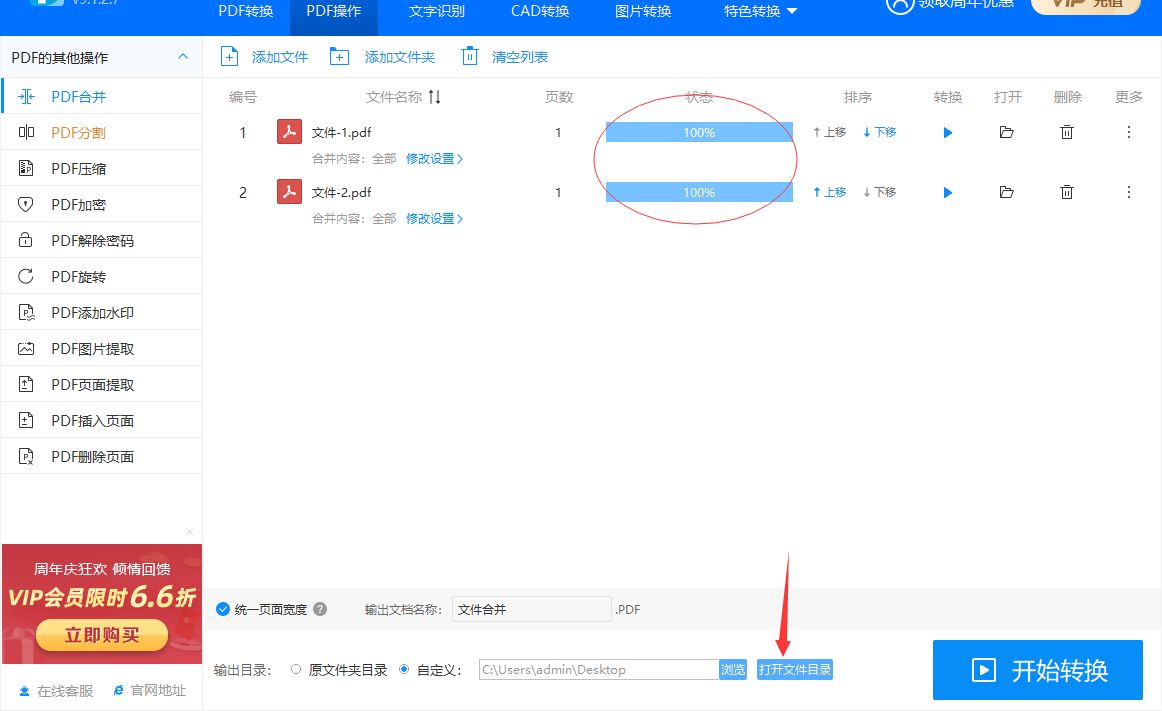
Task: Select PDF解除密码 in sidebar
Action: [x=102, y=240]
